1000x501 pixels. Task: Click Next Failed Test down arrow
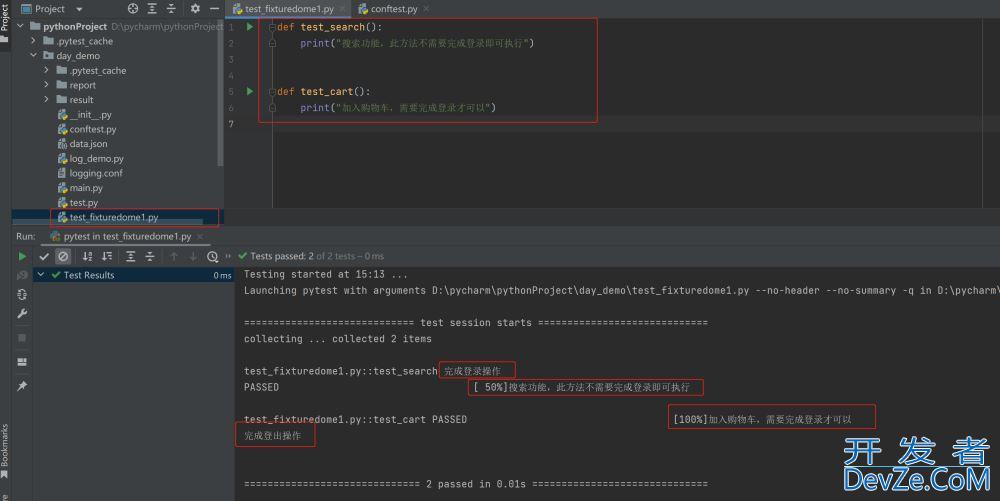pyautogui.click(x=193, y=256)
